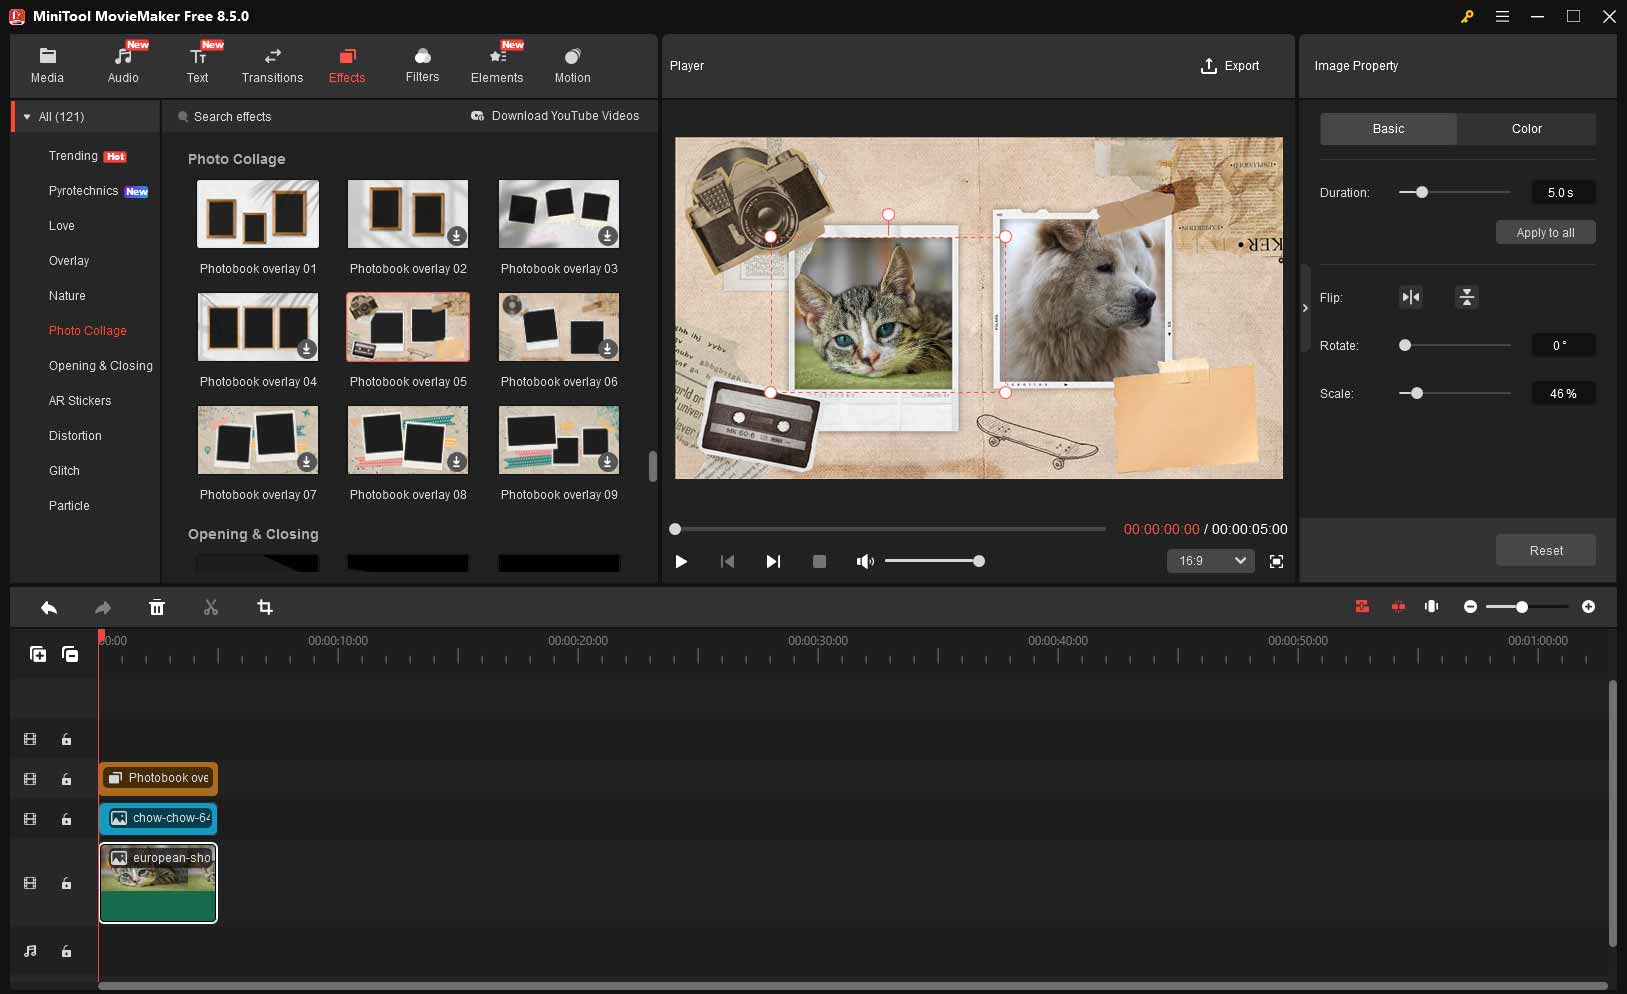Select the Photobook overlay 05 thumbnail

(x=407, y=327)
